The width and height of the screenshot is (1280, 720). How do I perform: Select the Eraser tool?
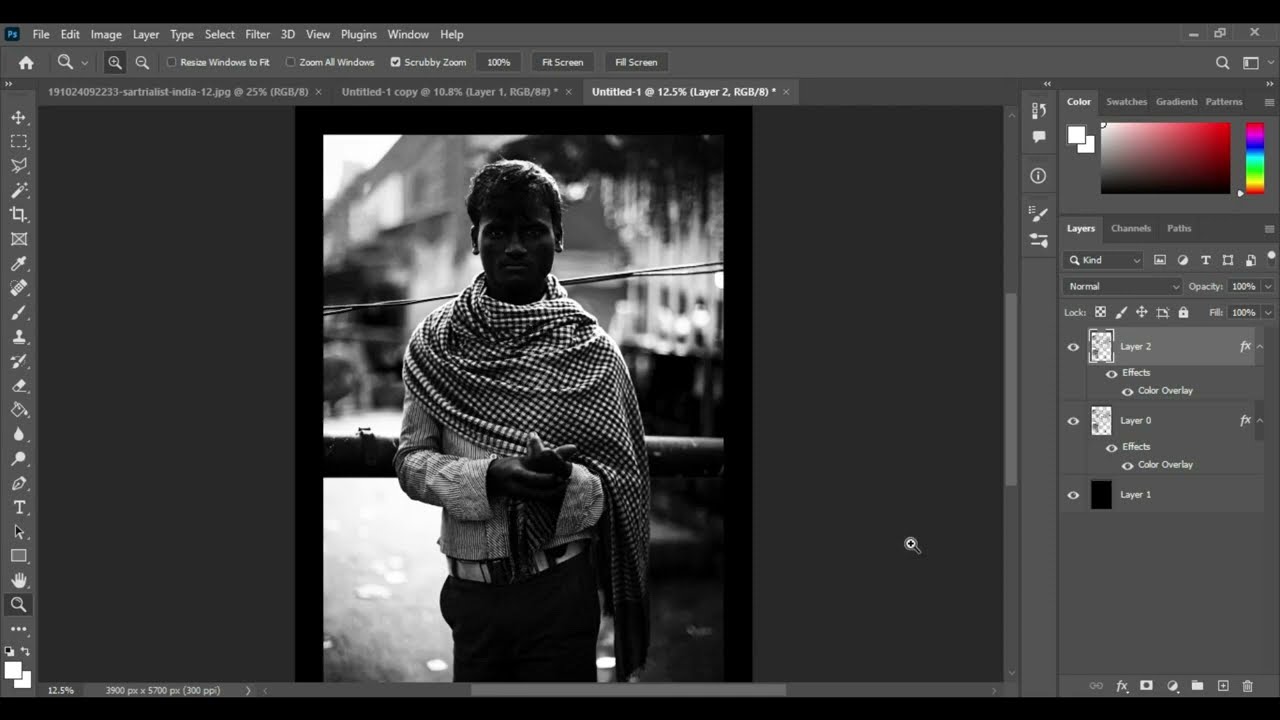click(19, 386)
